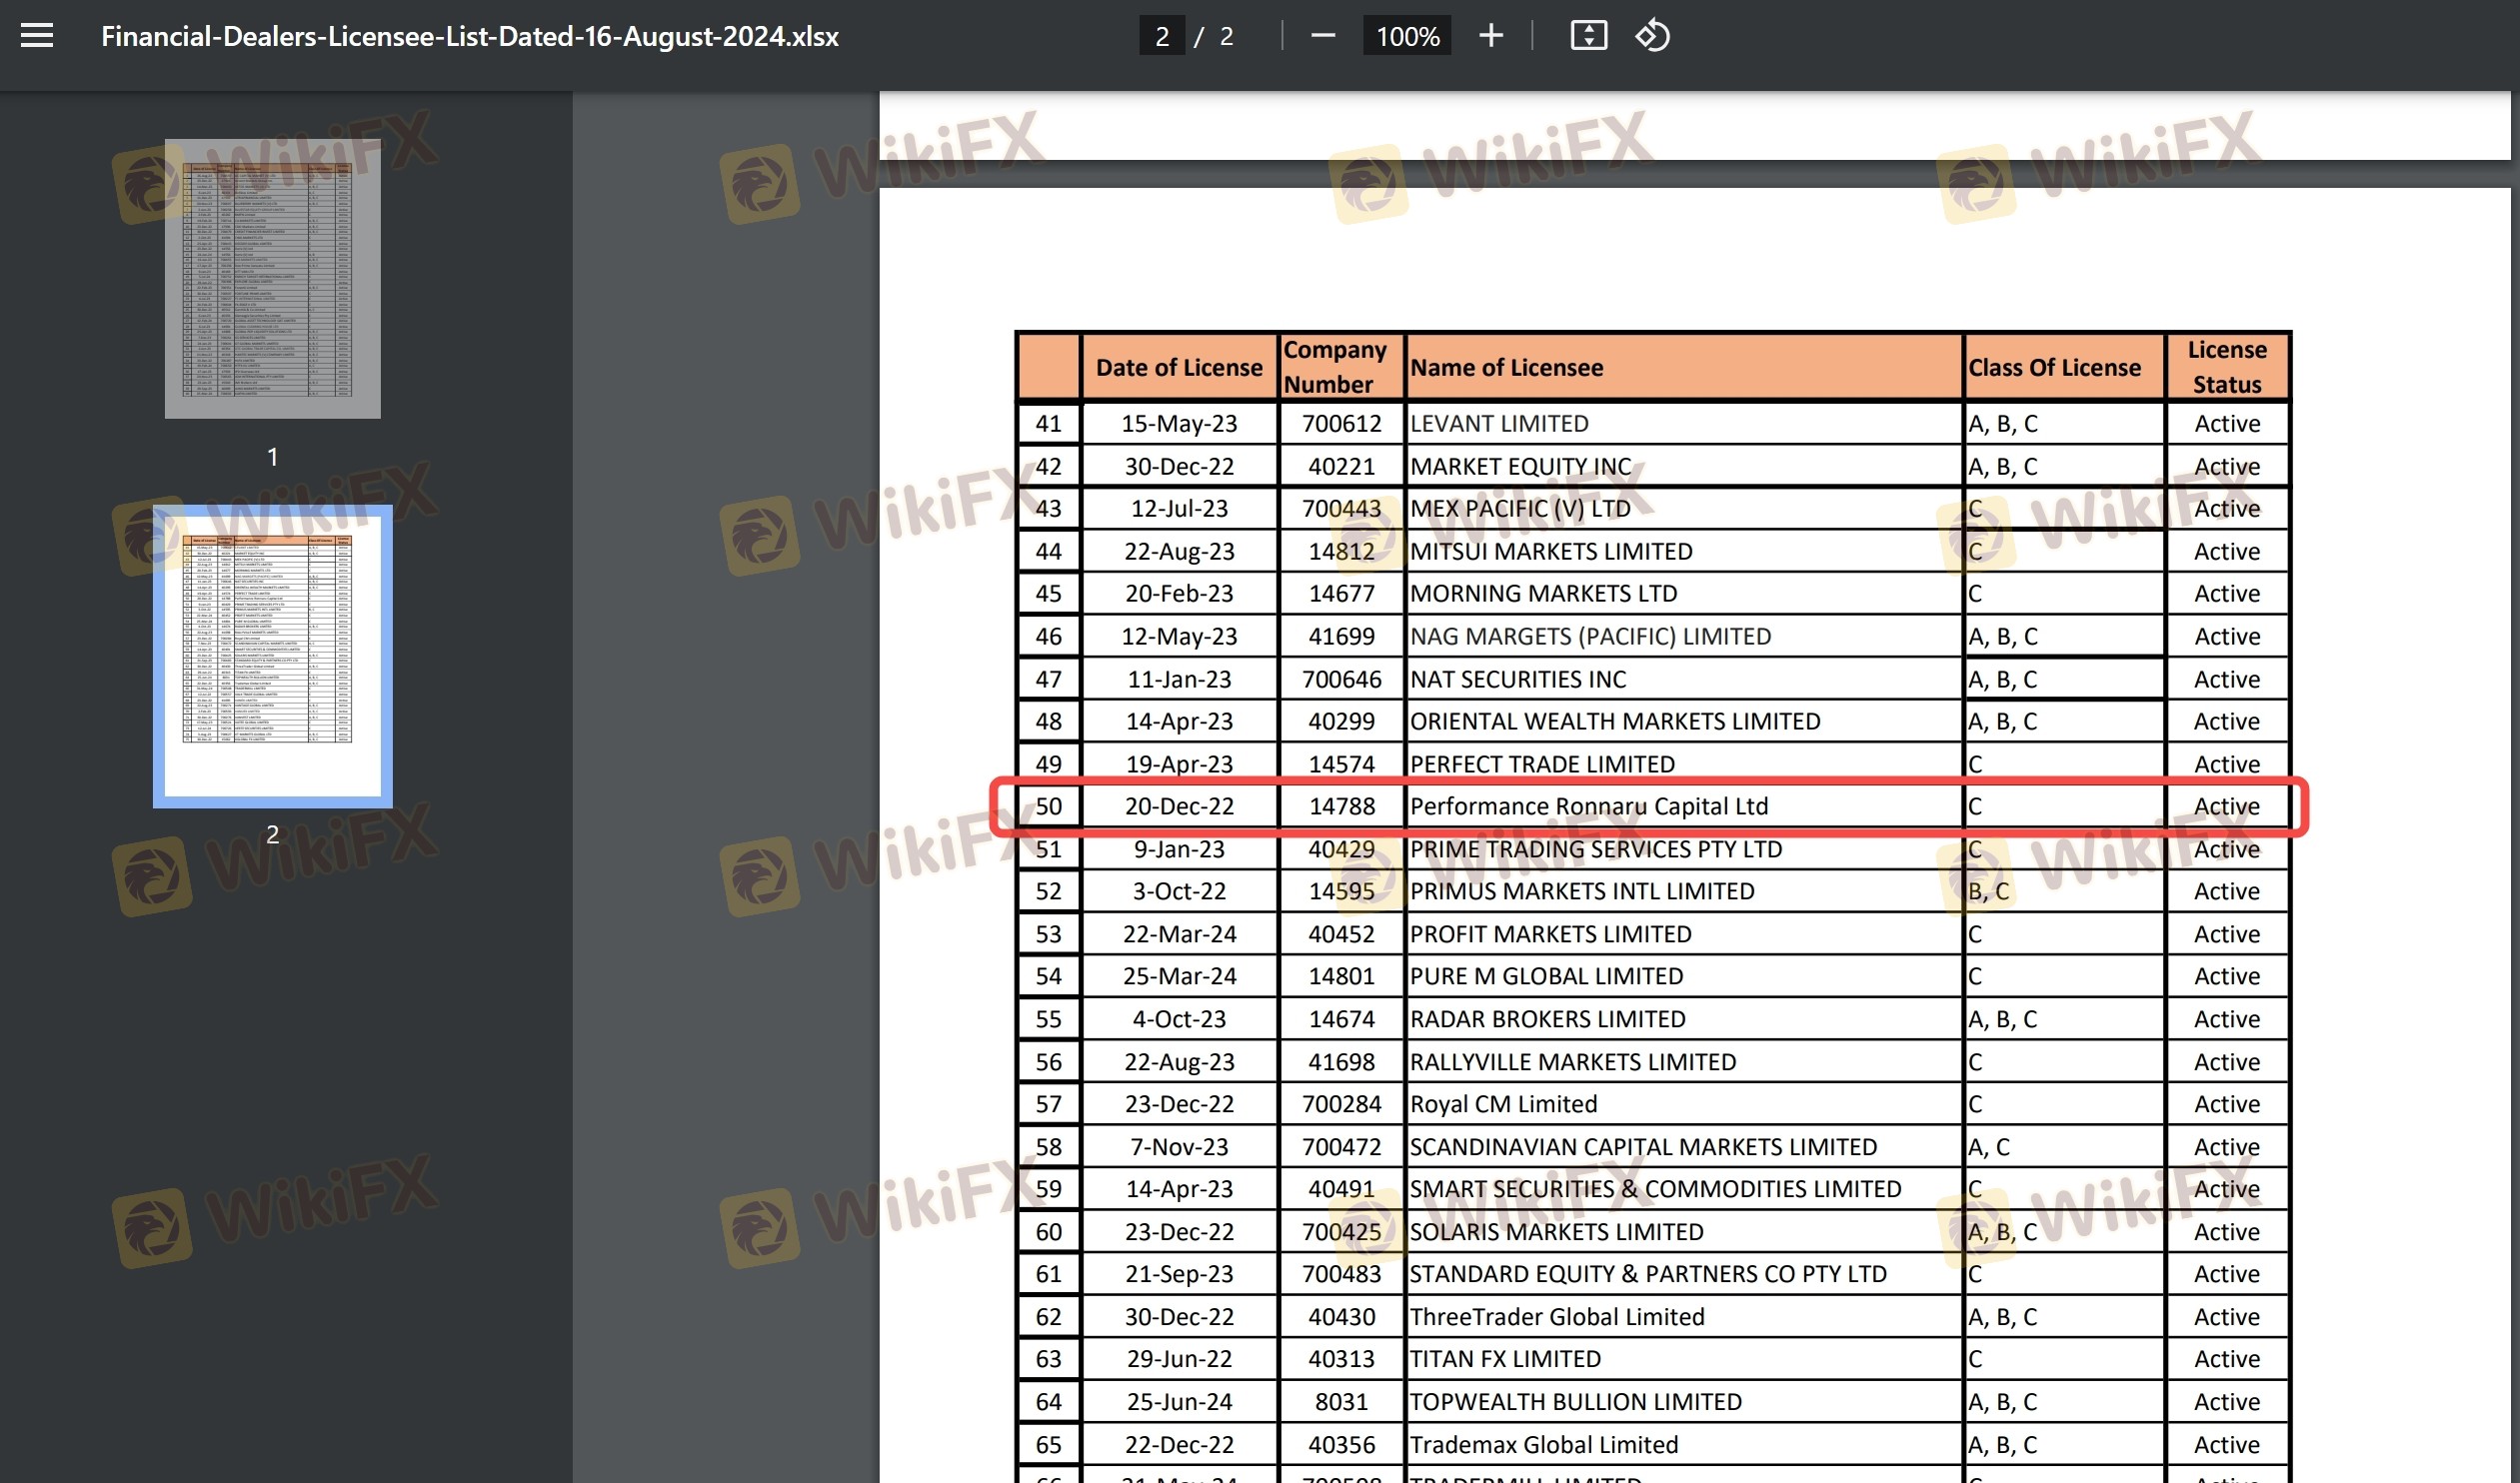
Task: Click the License Status header cell
Action: pos(2226,367)
